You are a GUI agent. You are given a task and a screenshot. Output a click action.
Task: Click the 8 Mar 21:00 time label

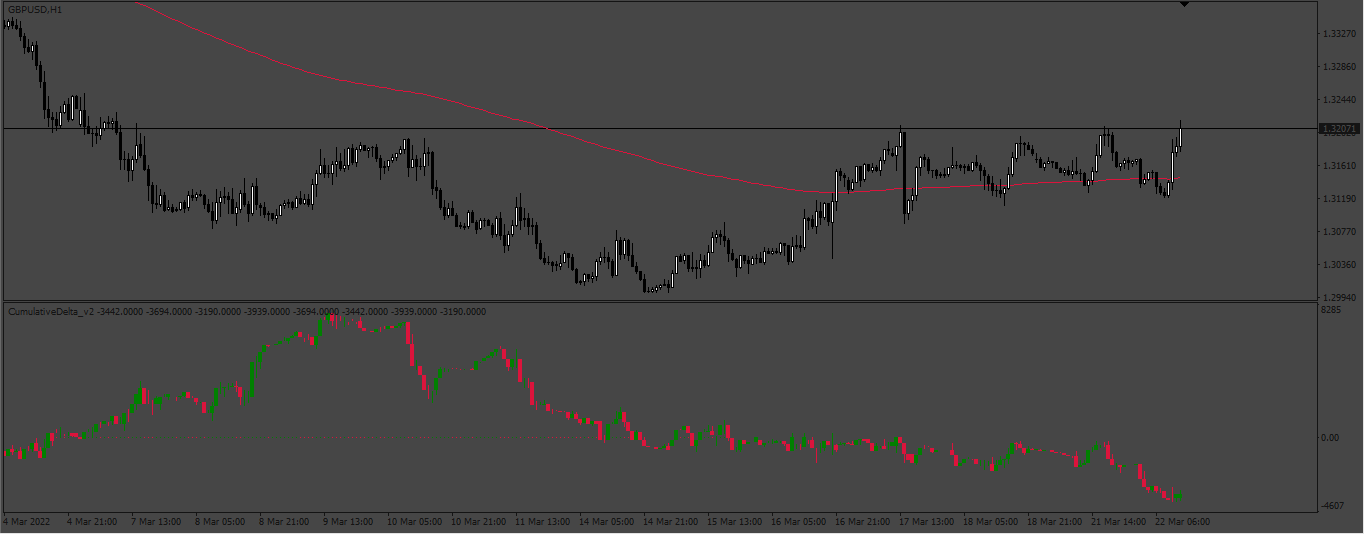pos(284,521)
